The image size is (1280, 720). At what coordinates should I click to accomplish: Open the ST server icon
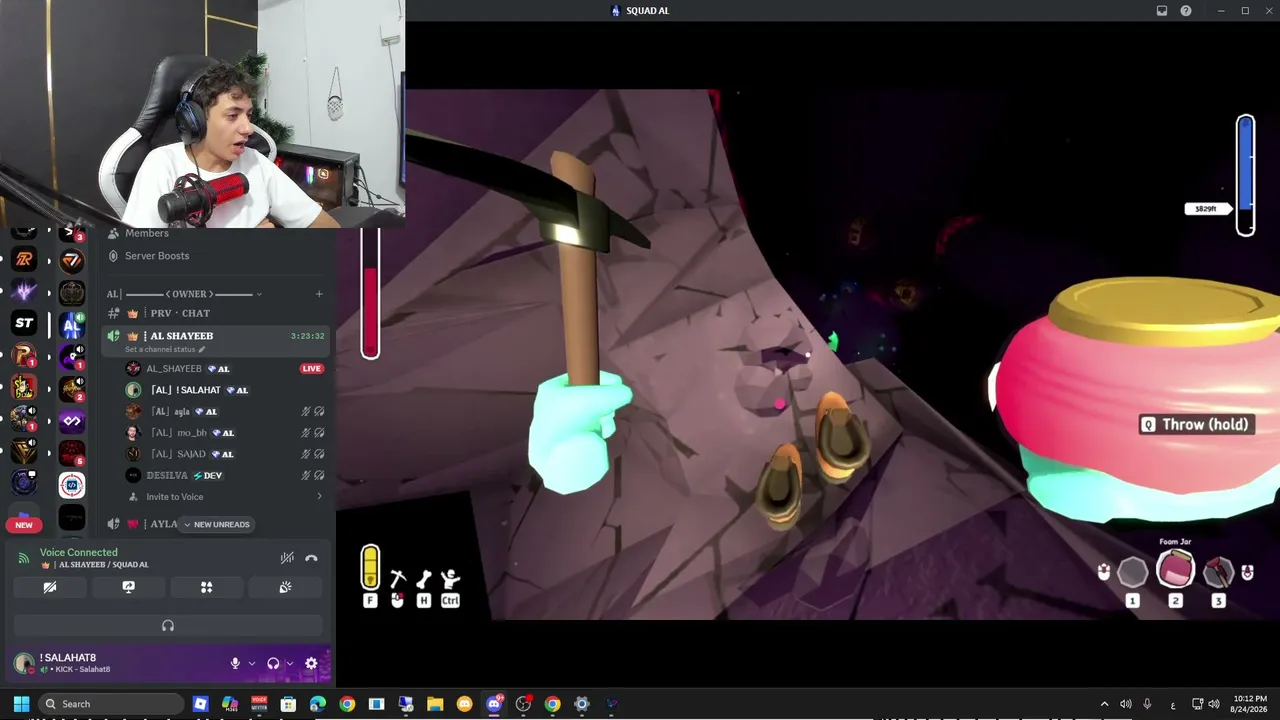(24, 323)
